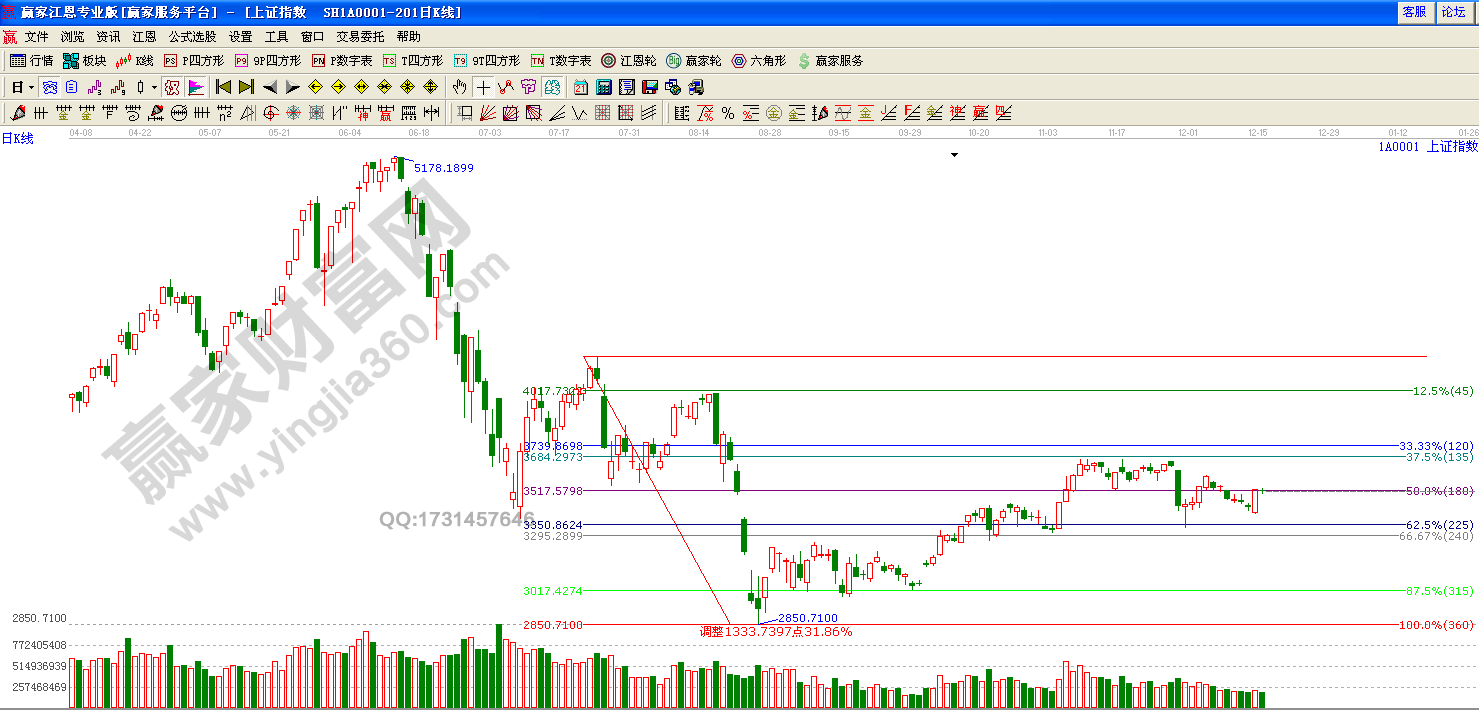
Task: Click the calendar icon in toolbar
Action: point(582,87)
